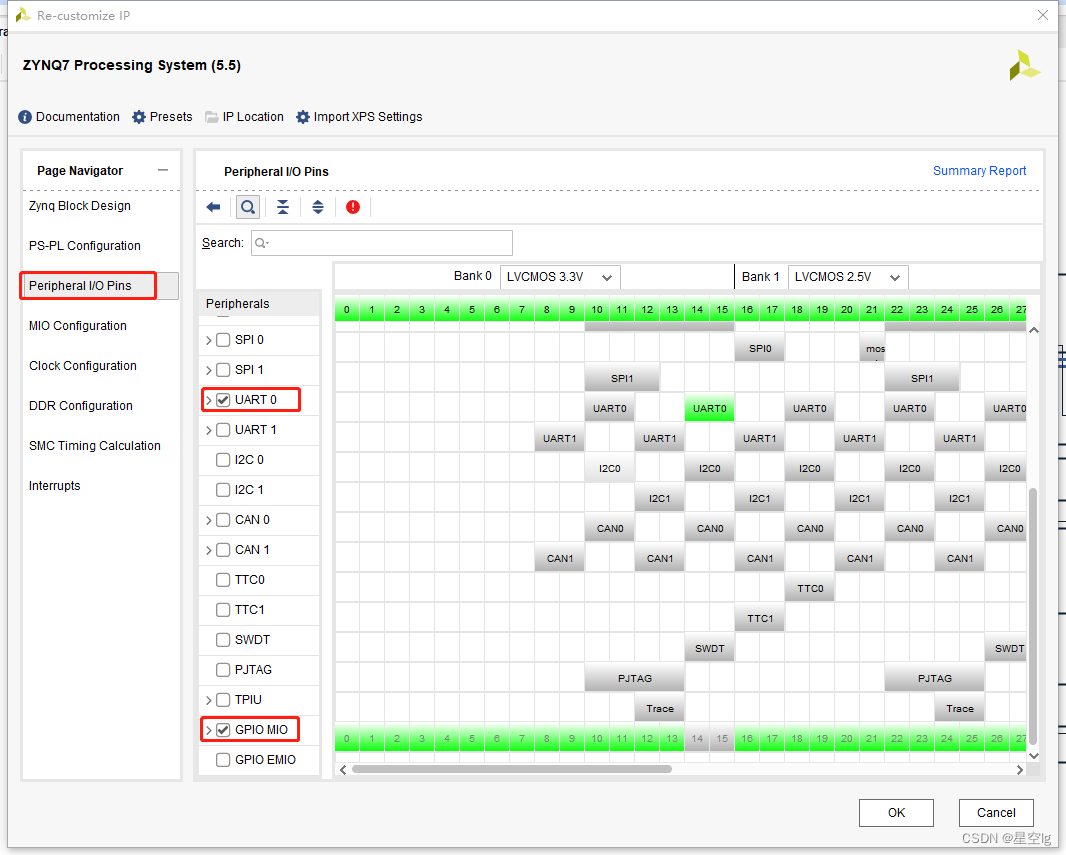Expand the SPI 0 tree row

[209, 340]
